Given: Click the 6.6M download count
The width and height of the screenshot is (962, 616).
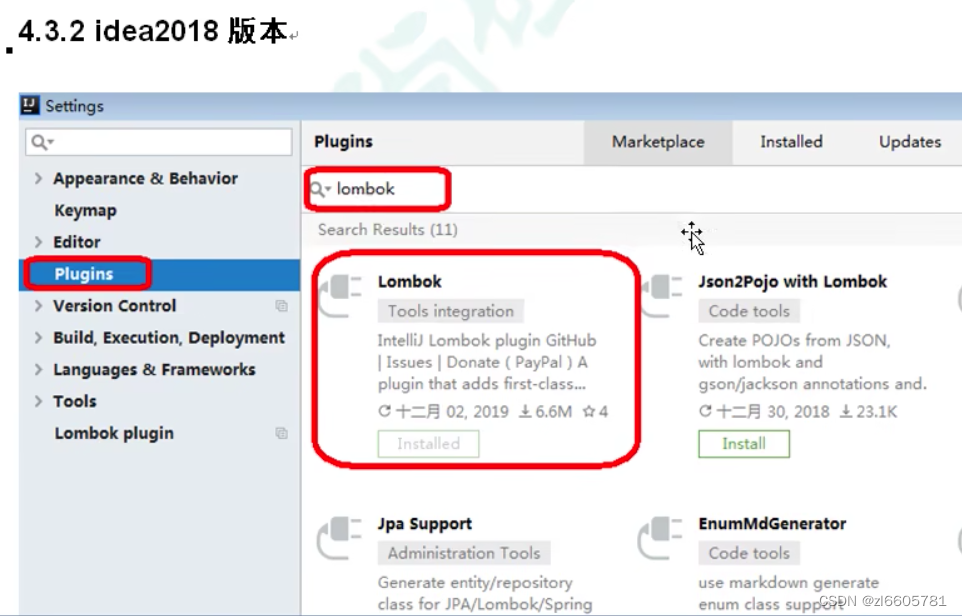Looking at the screenshot, I should click(x=553, y=411).
